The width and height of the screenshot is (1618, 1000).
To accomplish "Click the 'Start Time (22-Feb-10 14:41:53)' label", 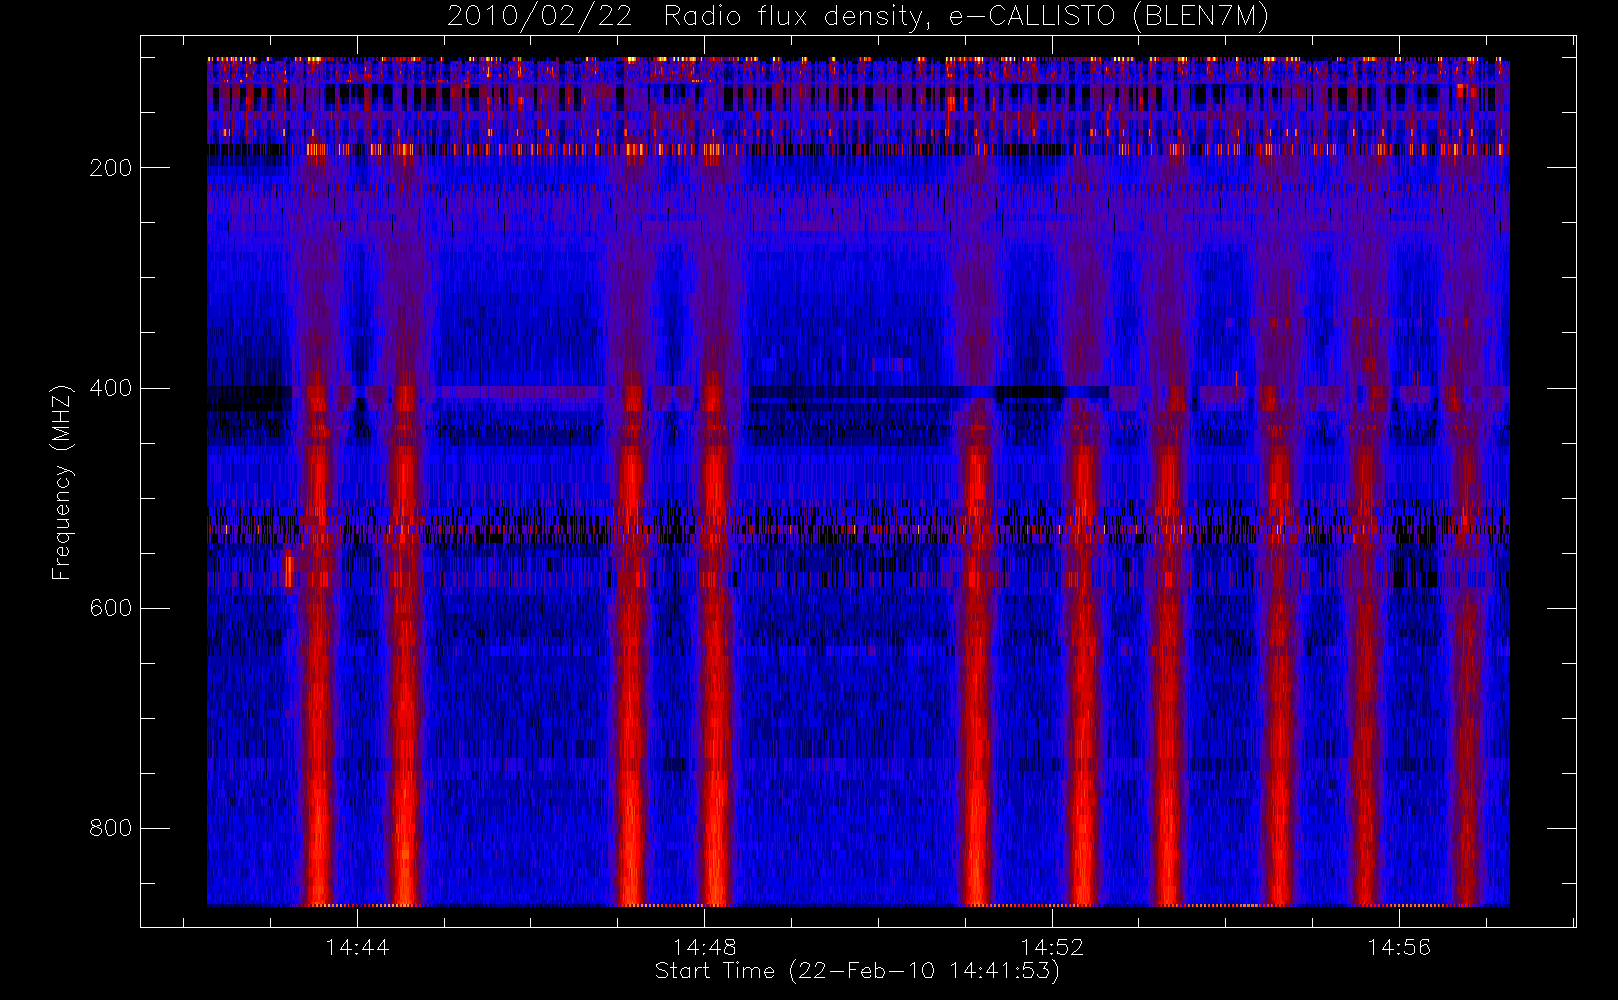I will [x=857, y=971].
